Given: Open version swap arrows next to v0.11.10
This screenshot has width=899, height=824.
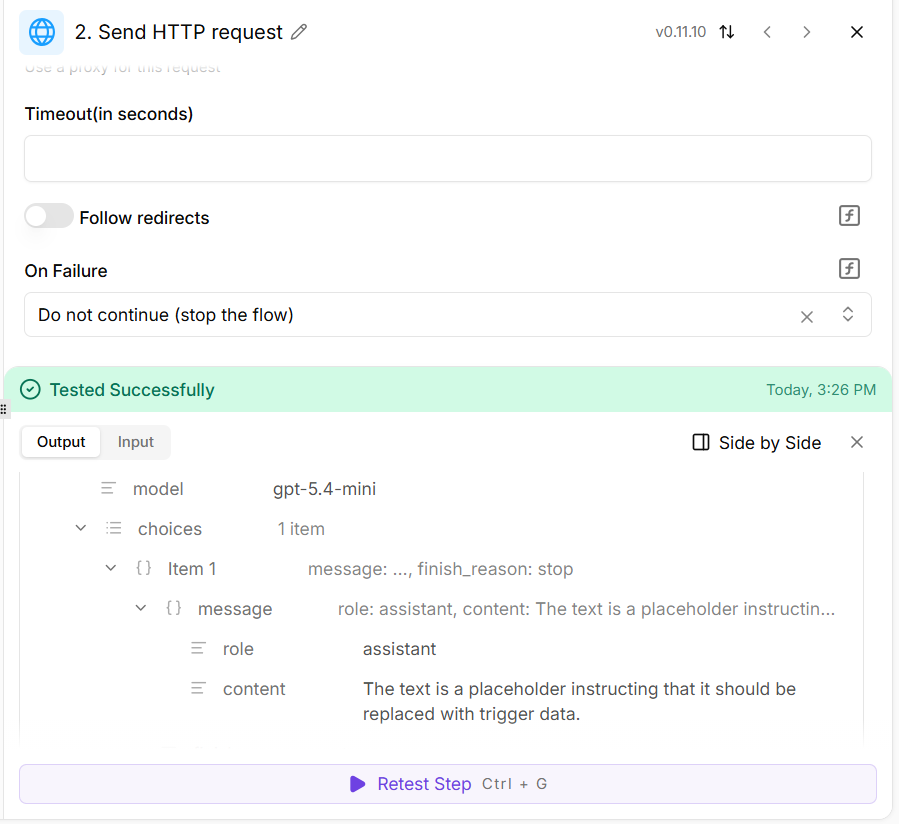Looking at the screenshot, I should click(727, 32).
